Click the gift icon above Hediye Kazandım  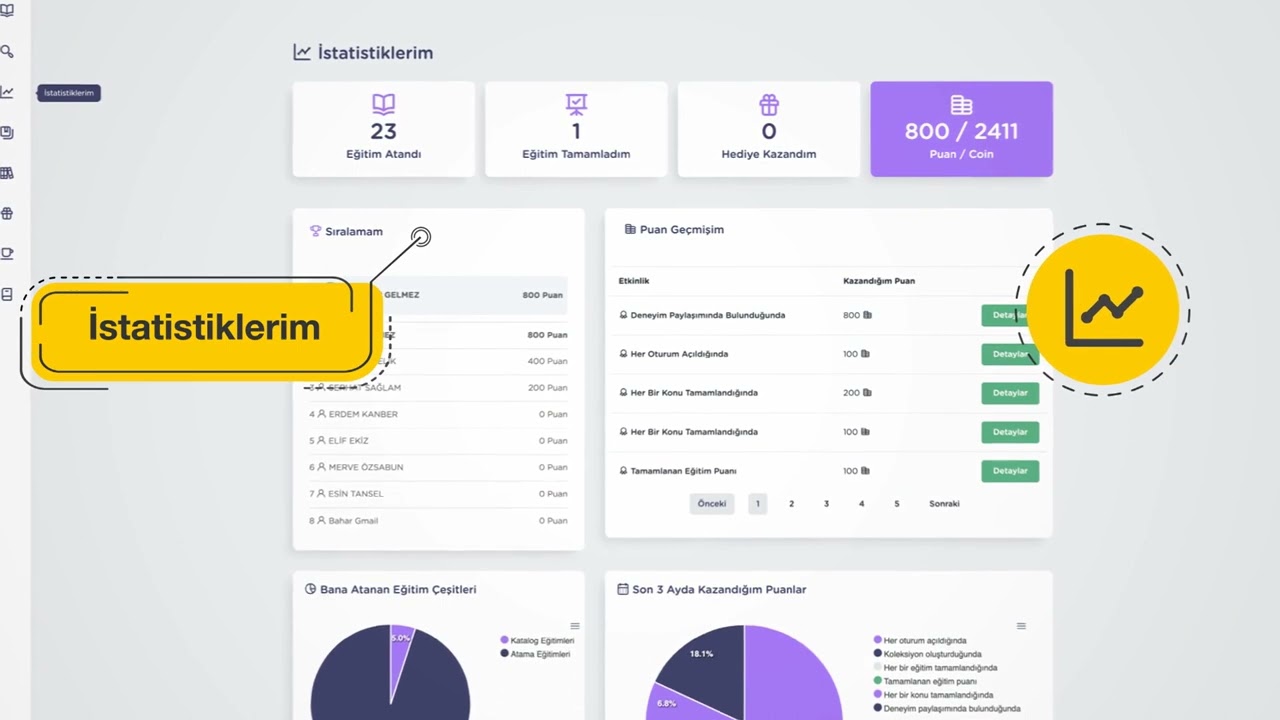[x=768, y=104]
